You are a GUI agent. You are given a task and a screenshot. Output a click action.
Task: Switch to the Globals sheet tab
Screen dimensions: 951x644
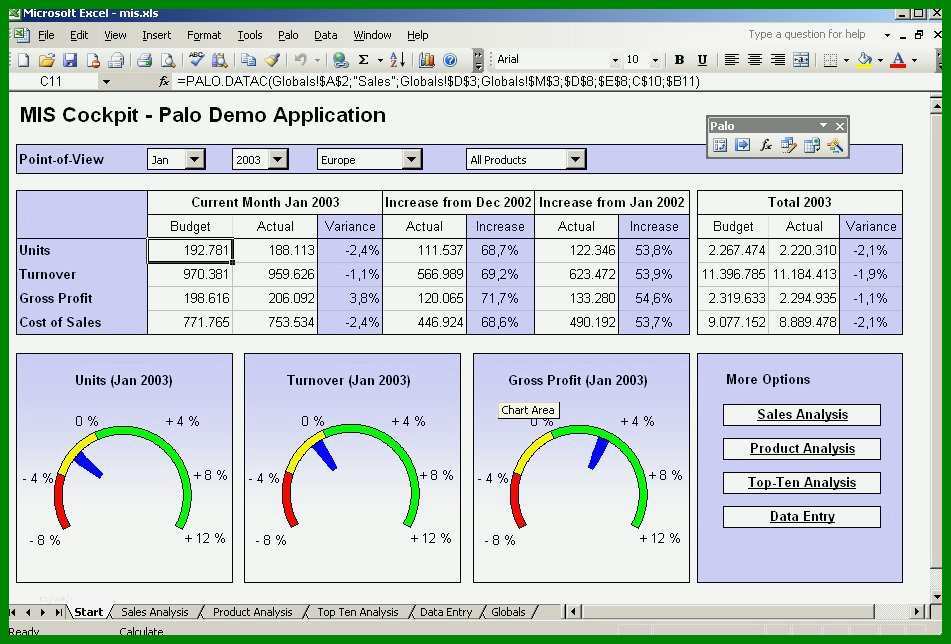pyautogui.click(x=508, y=612)
